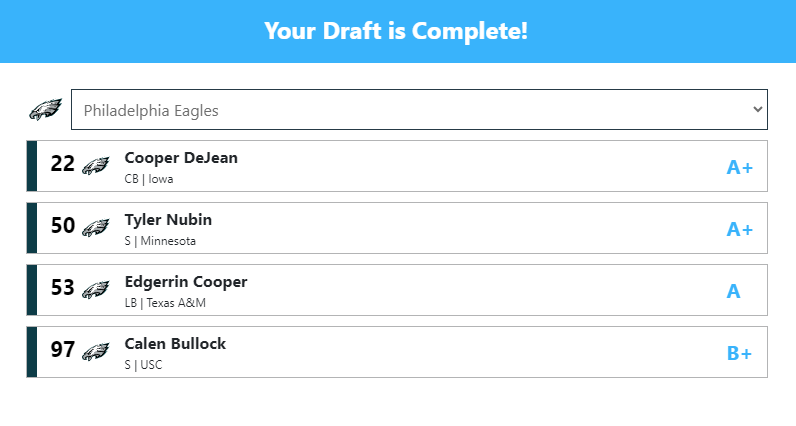Click the Eagles logo beside the team dropdown

45,110
